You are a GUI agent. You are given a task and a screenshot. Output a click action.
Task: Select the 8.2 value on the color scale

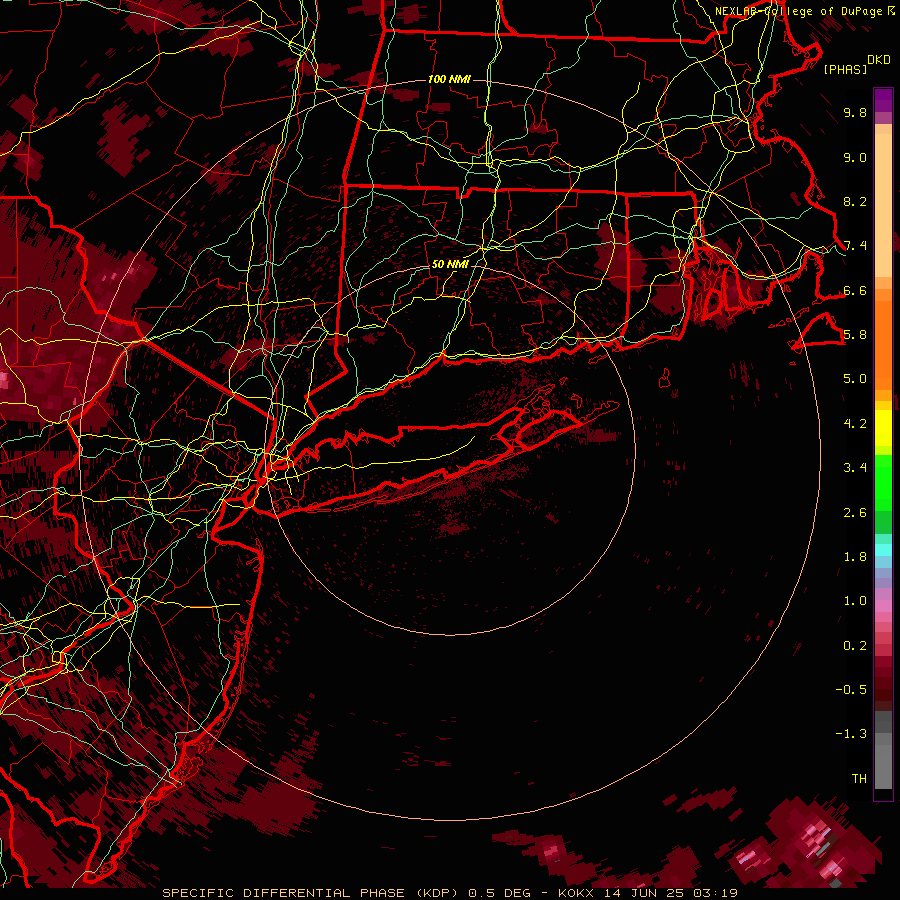pyautogui.click(x=855, y=201)
